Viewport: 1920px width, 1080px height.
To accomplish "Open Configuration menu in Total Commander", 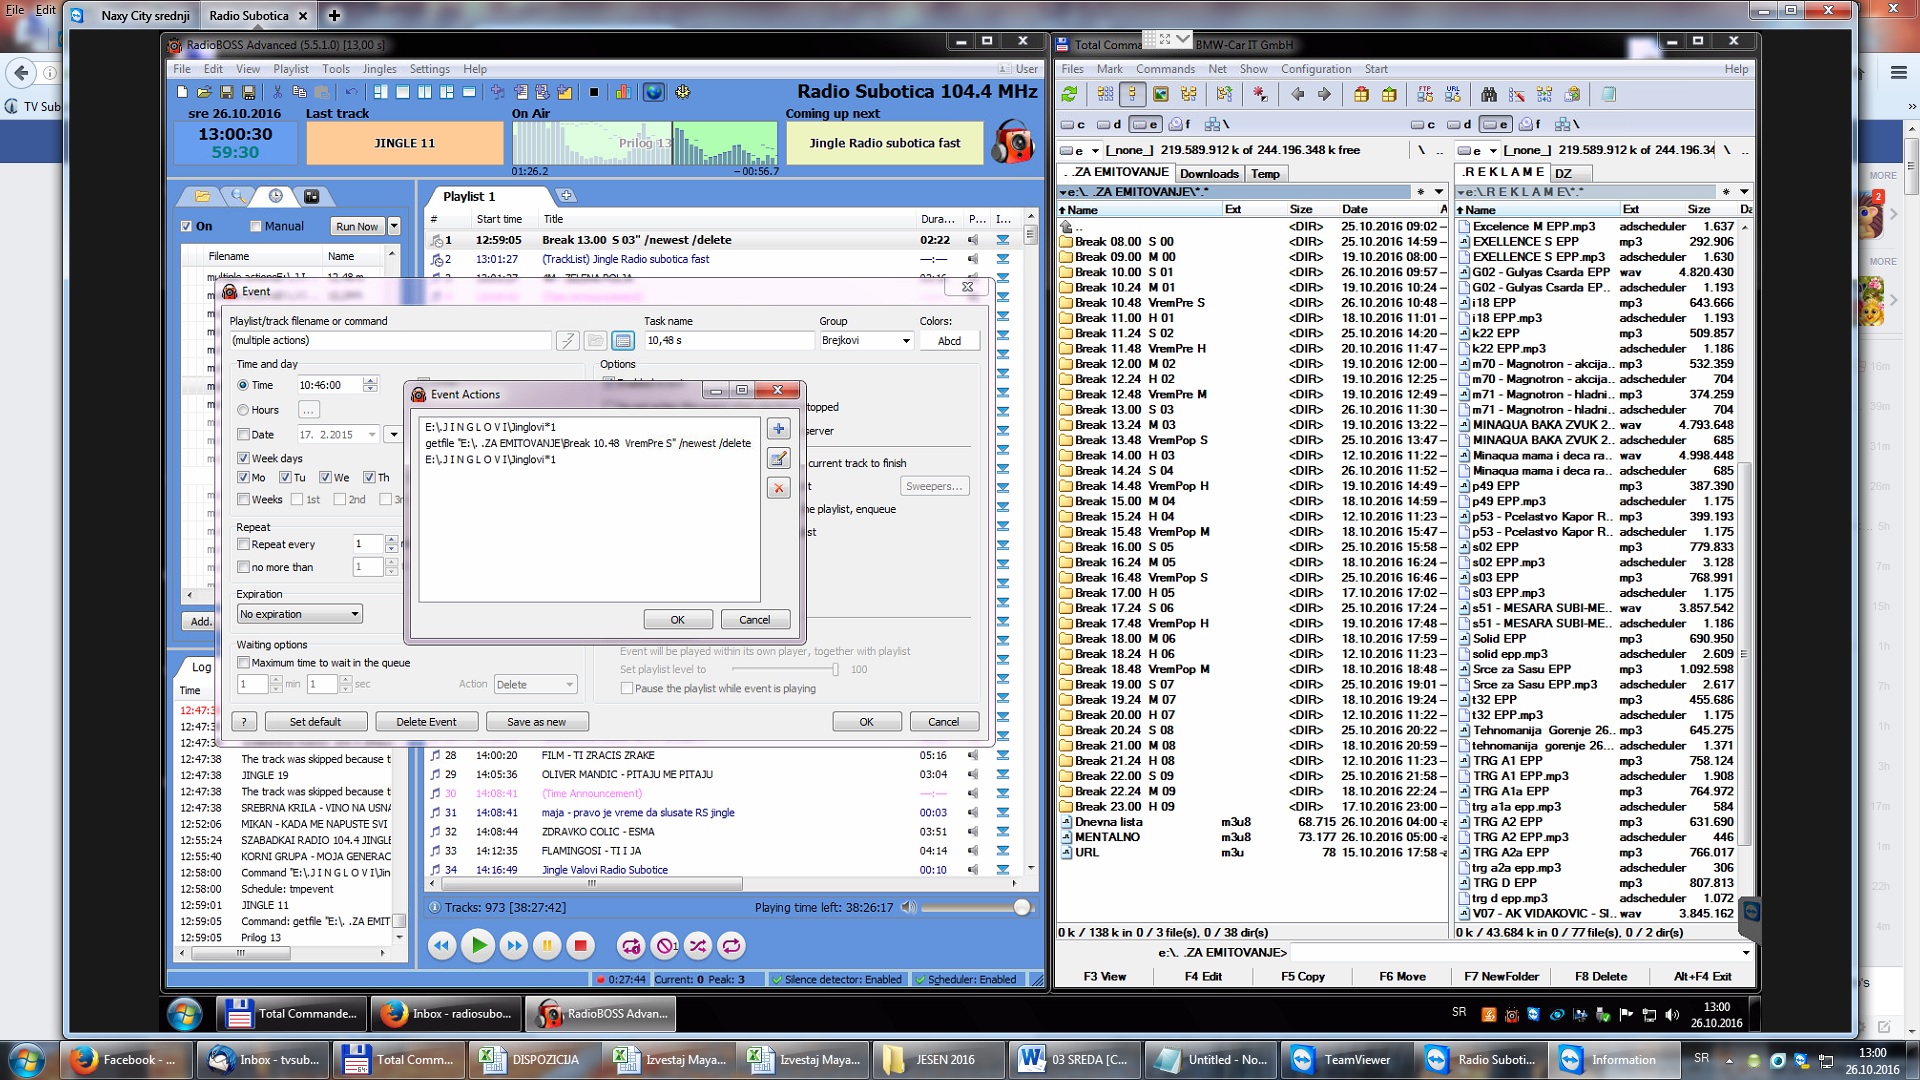I will coord(1316,69).
